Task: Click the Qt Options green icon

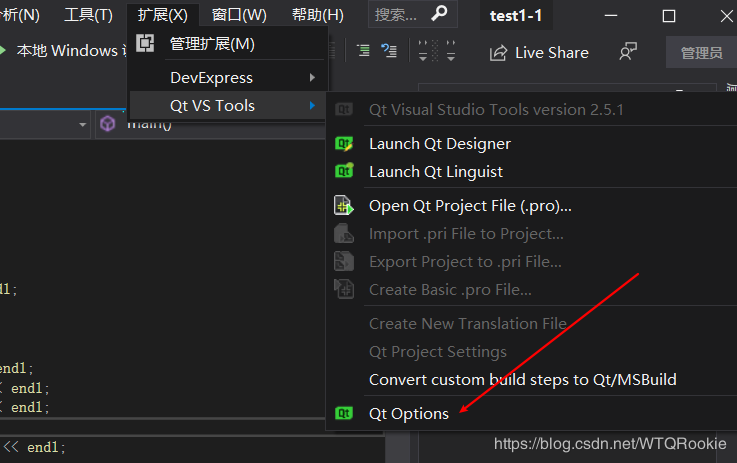Action: point(345,413)
